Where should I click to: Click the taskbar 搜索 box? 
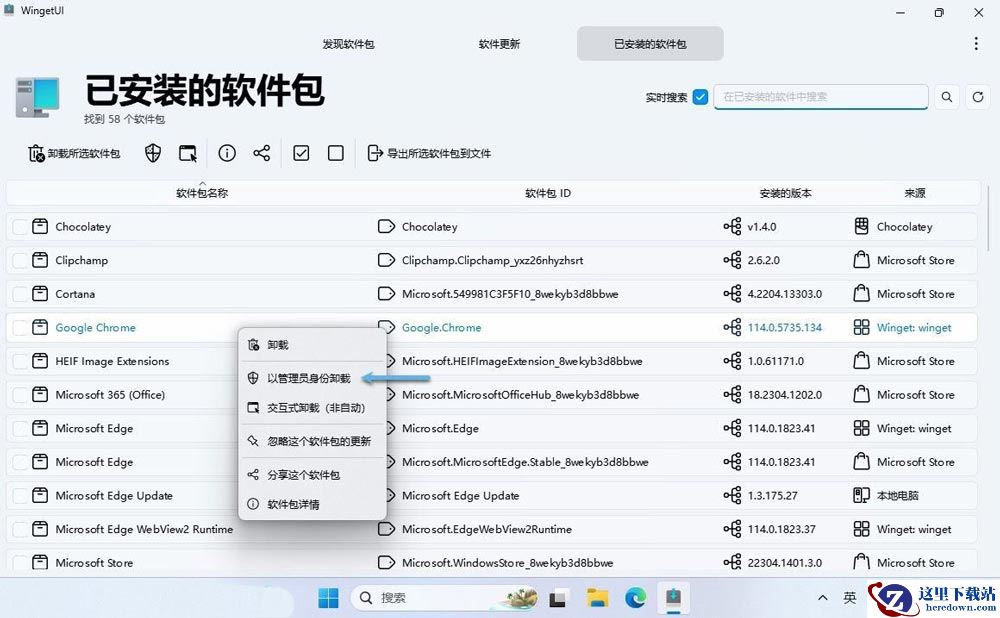(x=445, y=598)
